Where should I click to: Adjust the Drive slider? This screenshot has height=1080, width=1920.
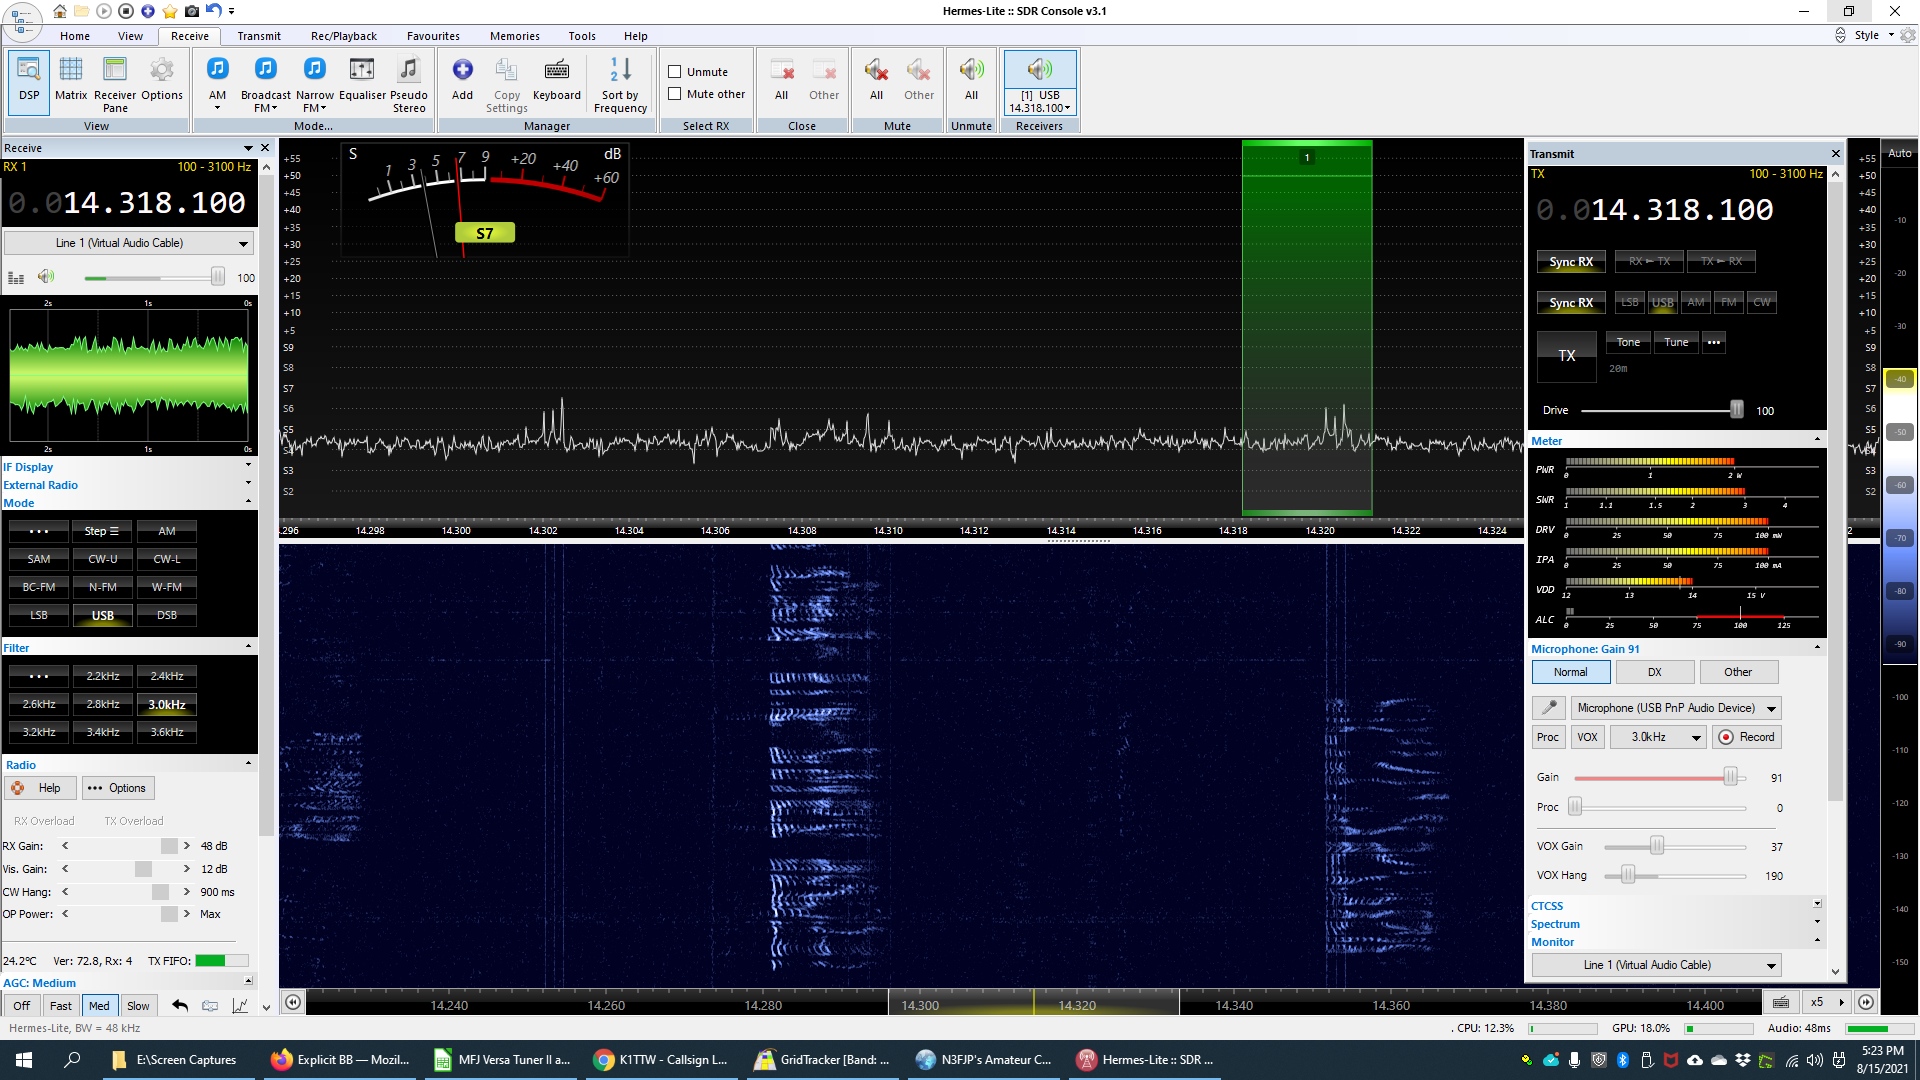tap(1736, 410)
